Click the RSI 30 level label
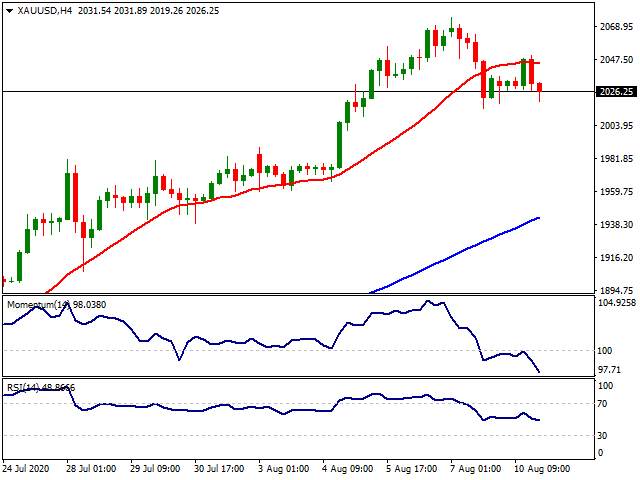The image size is (640, 480). click(x=602, y=436)
